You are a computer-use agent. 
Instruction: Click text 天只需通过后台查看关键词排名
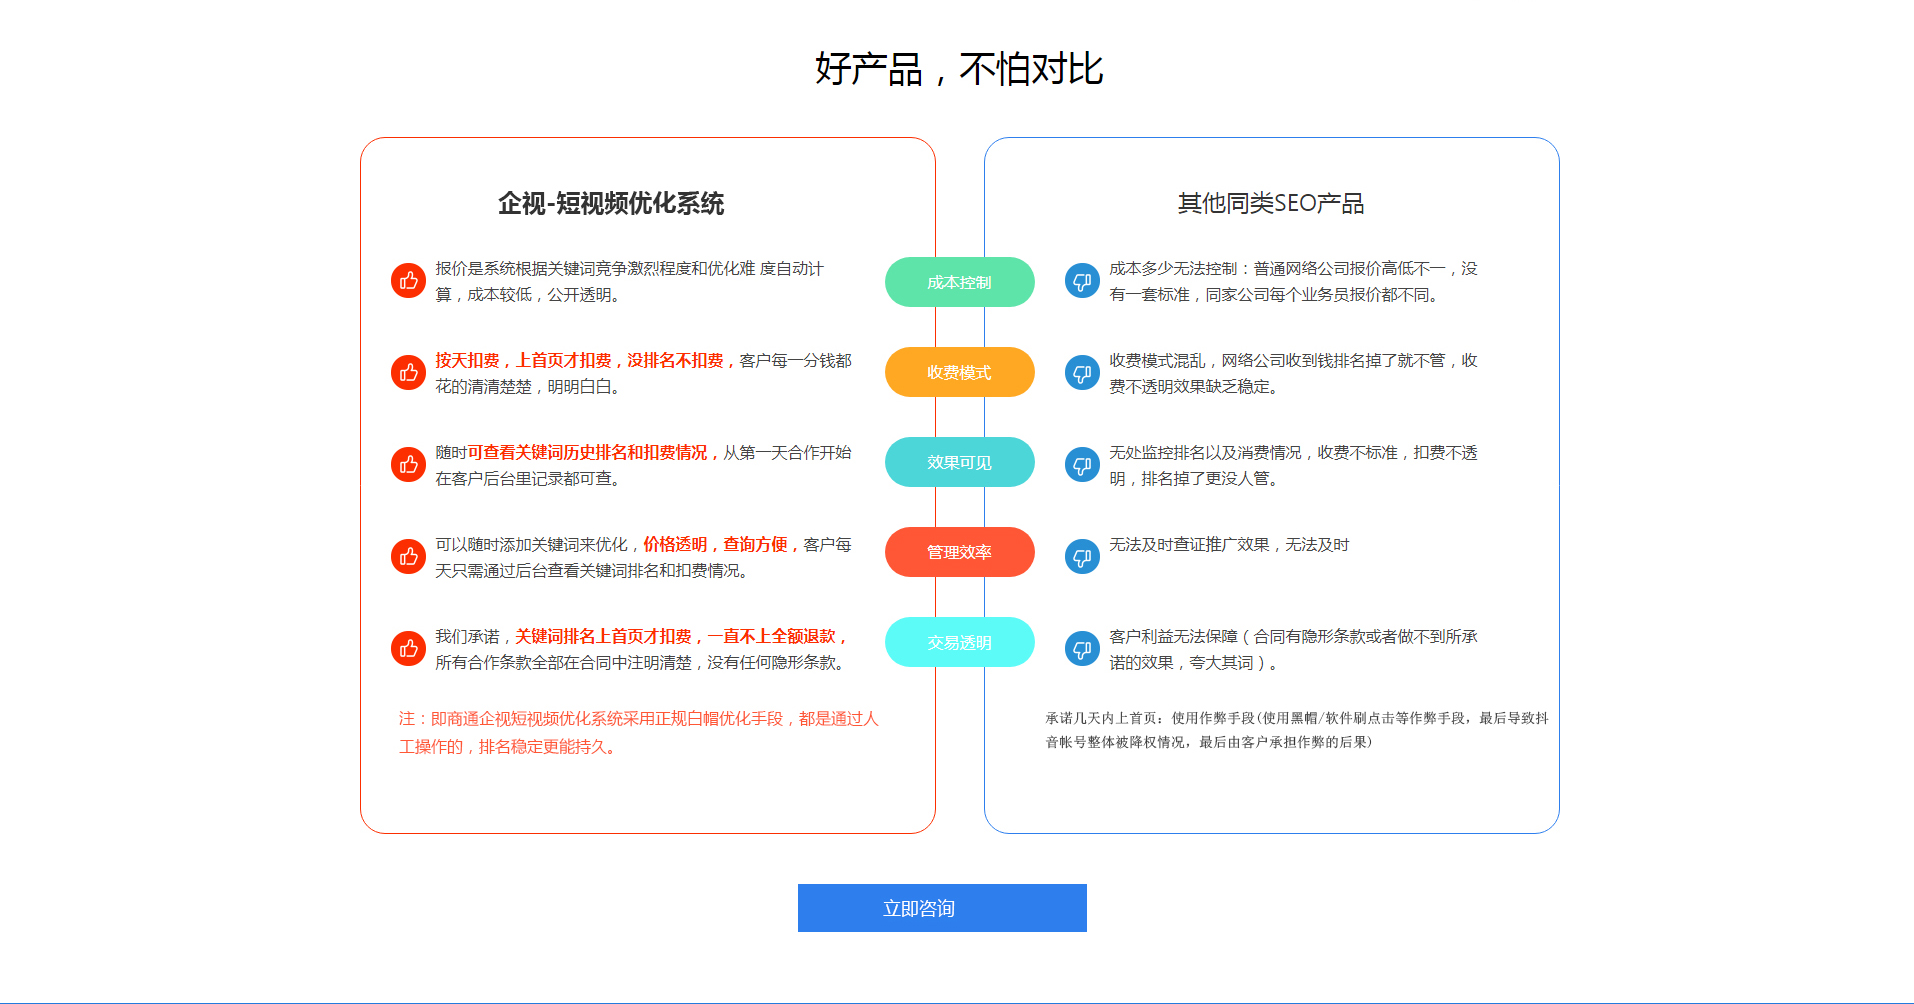click(x=547, y=570)
